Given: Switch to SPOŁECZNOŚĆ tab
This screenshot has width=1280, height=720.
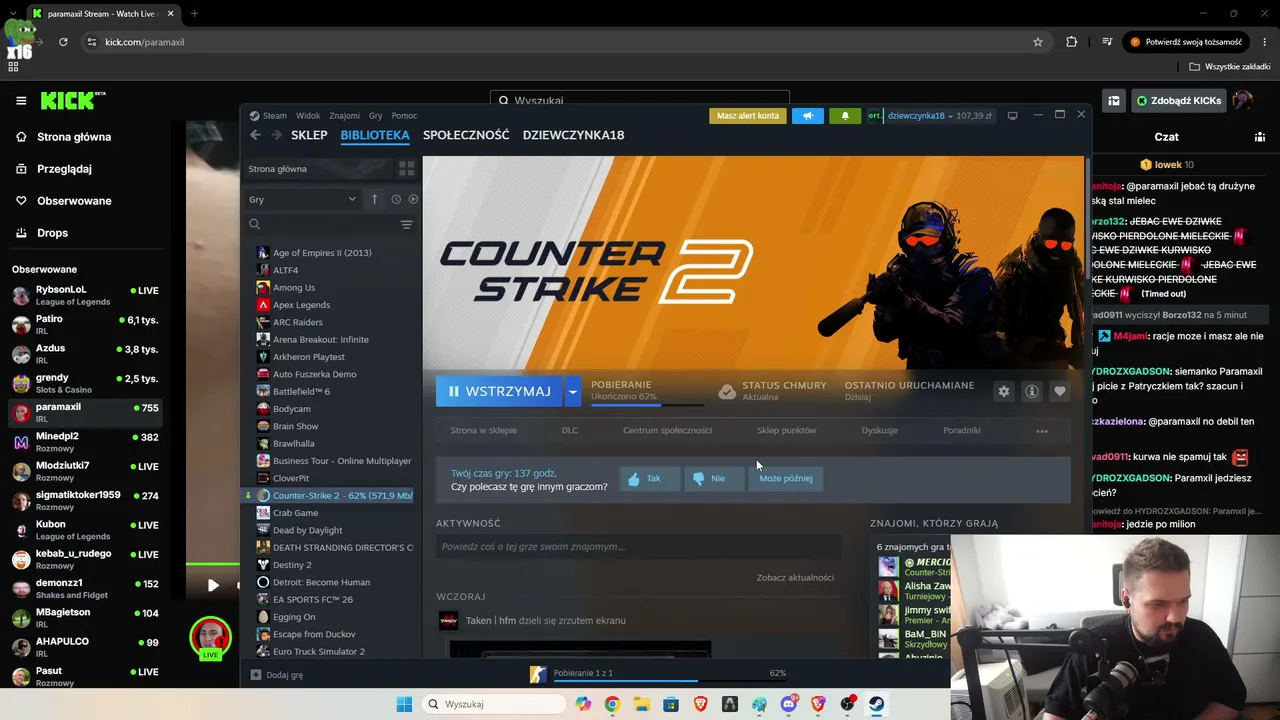Looking at the screenshot, I should tap(466, 135).
